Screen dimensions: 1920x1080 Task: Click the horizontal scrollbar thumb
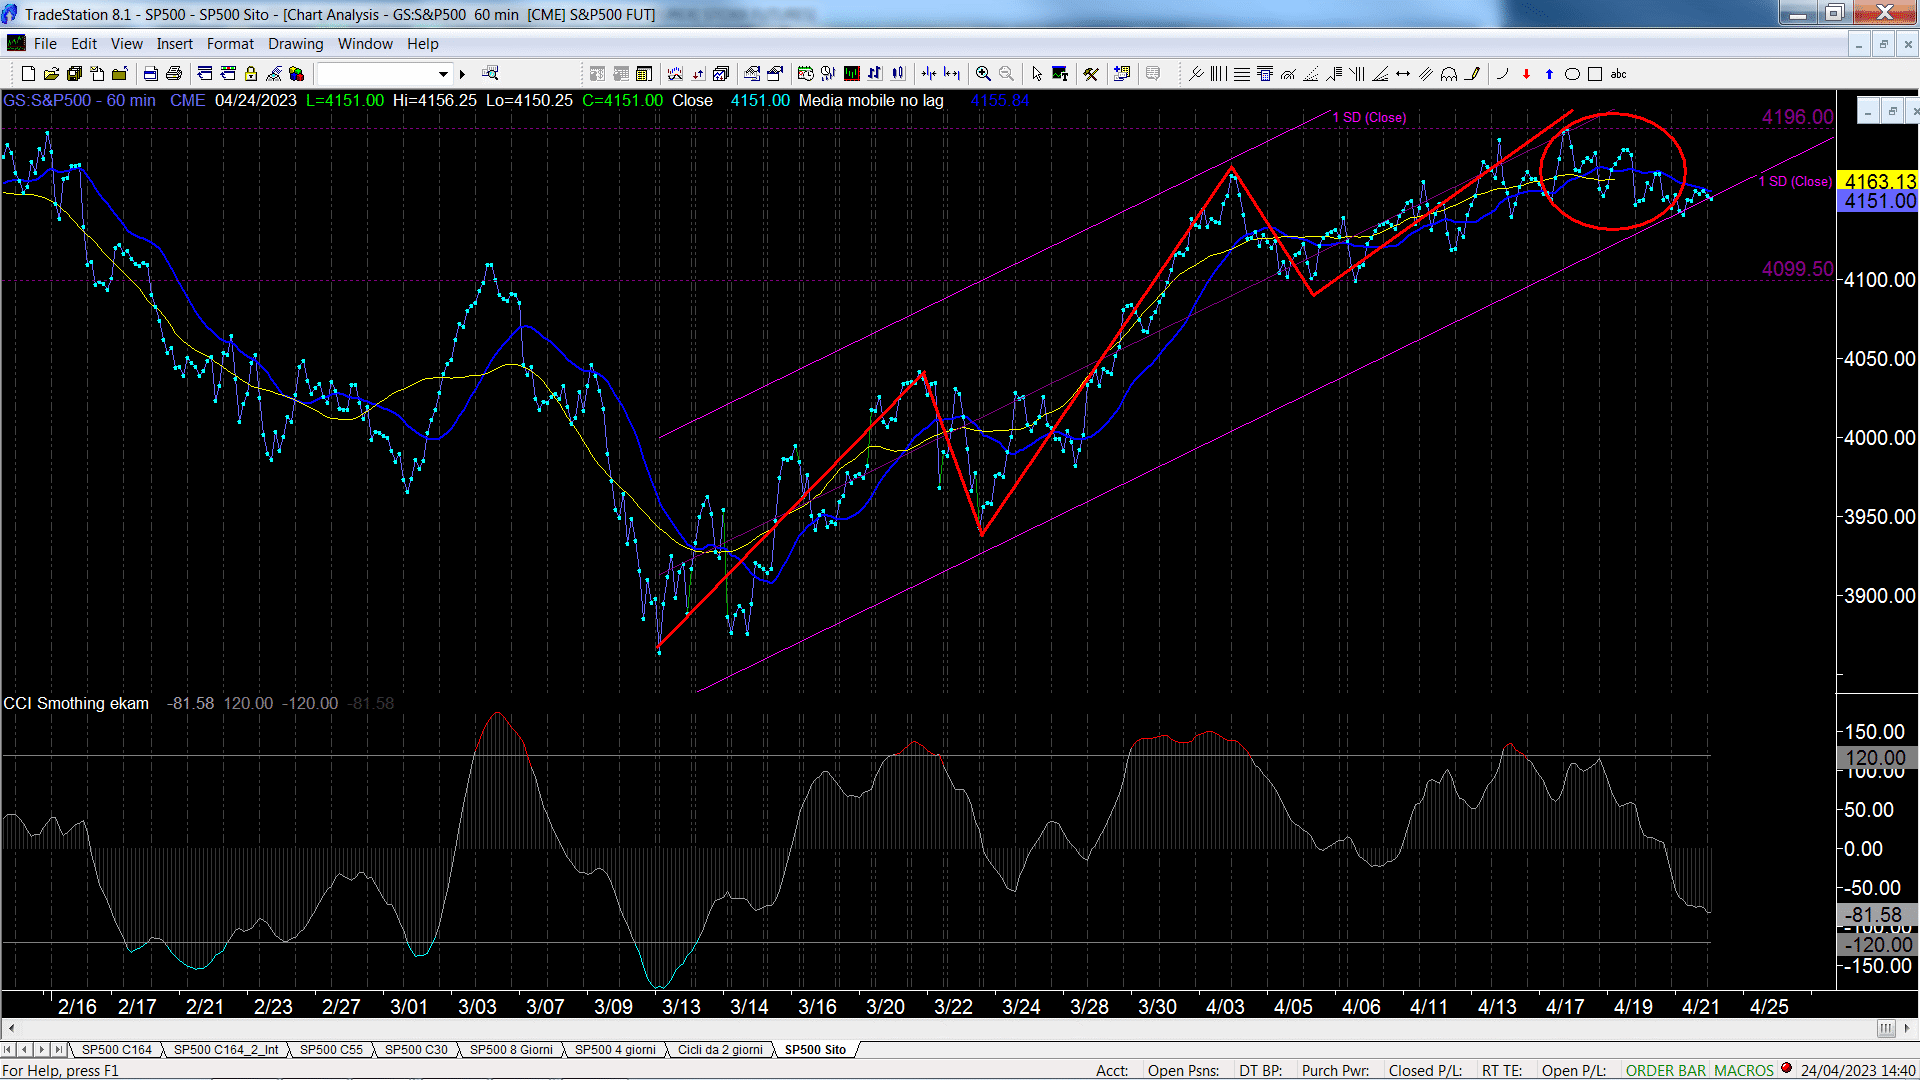click(x=1886, y=1029)
